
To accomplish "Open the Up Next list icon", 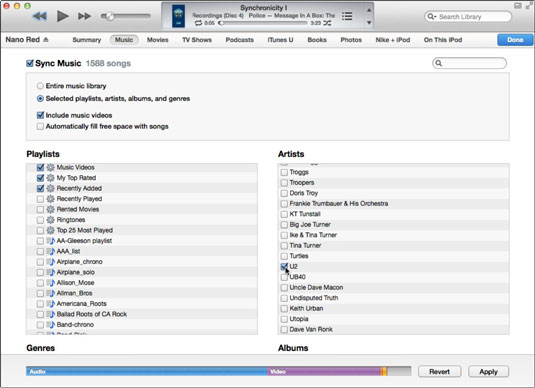I will click(x=347, y=16).
